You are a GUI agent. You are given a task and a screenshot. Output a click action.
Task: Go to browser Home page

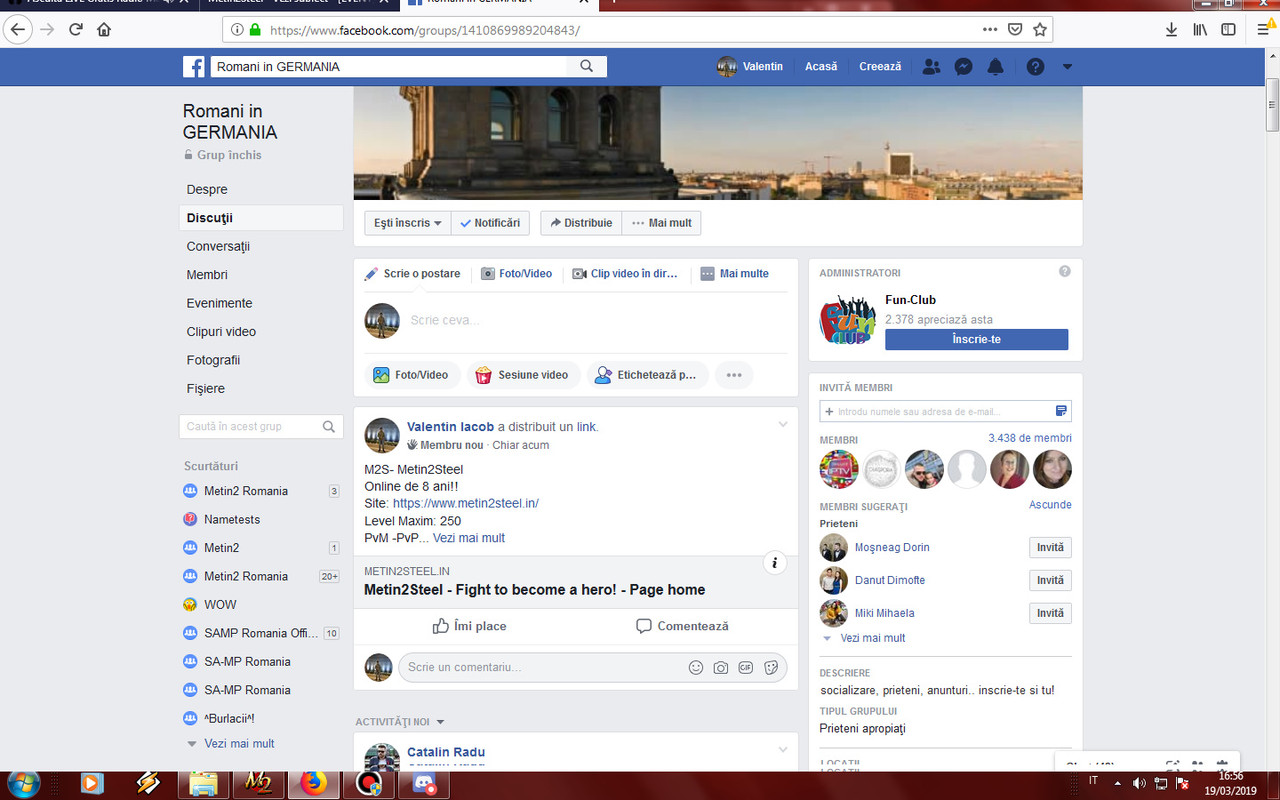[x=104, y=29]
